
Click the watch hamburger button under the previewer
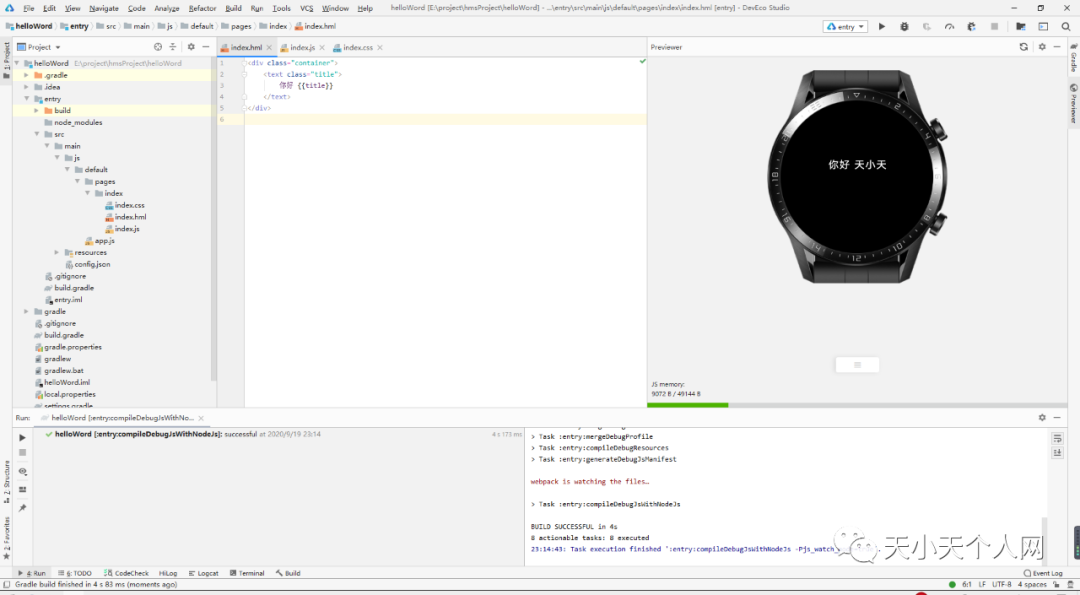tap(858, 364)
